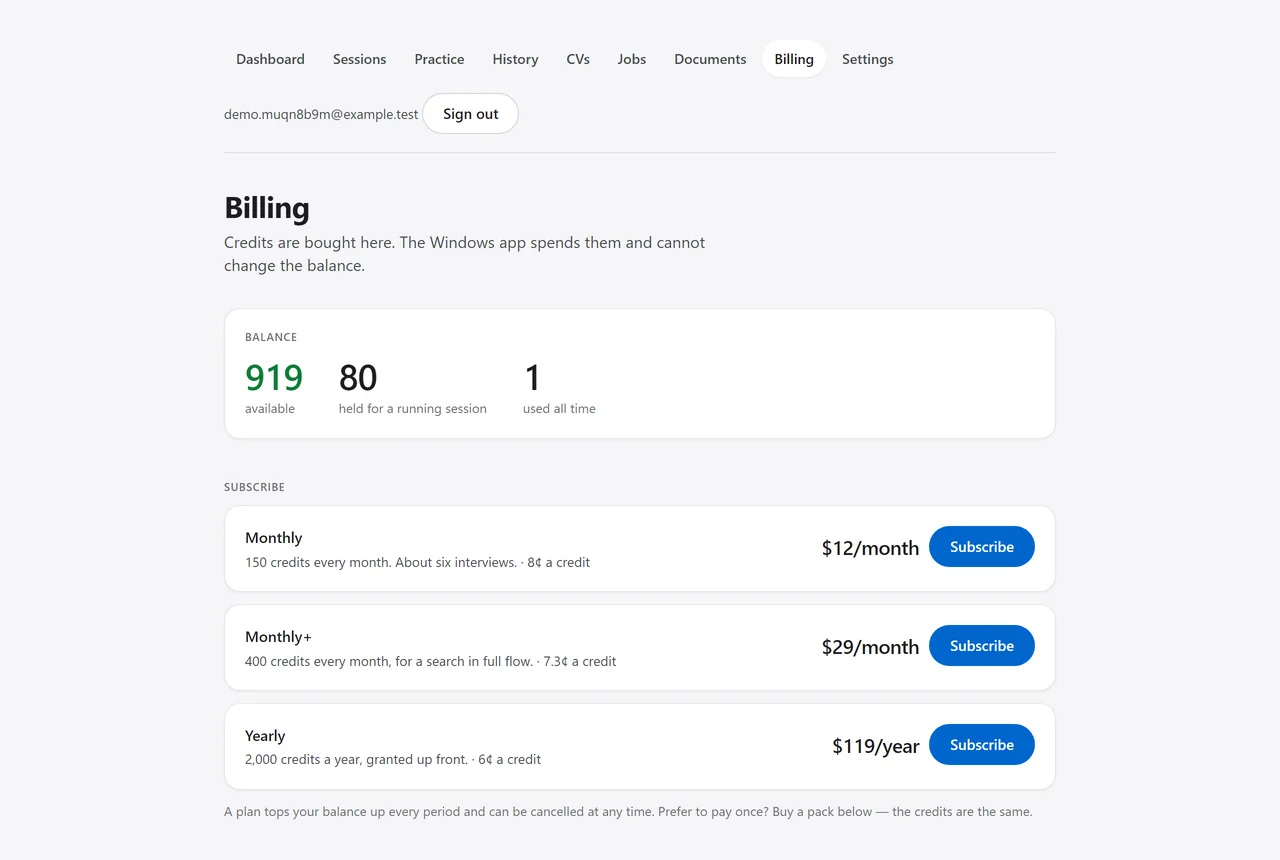Image resolution: width=1280 pixels, height=860 pixels.
Task: Click the 'A plan tops your balance' note
Action: point(628,812)
